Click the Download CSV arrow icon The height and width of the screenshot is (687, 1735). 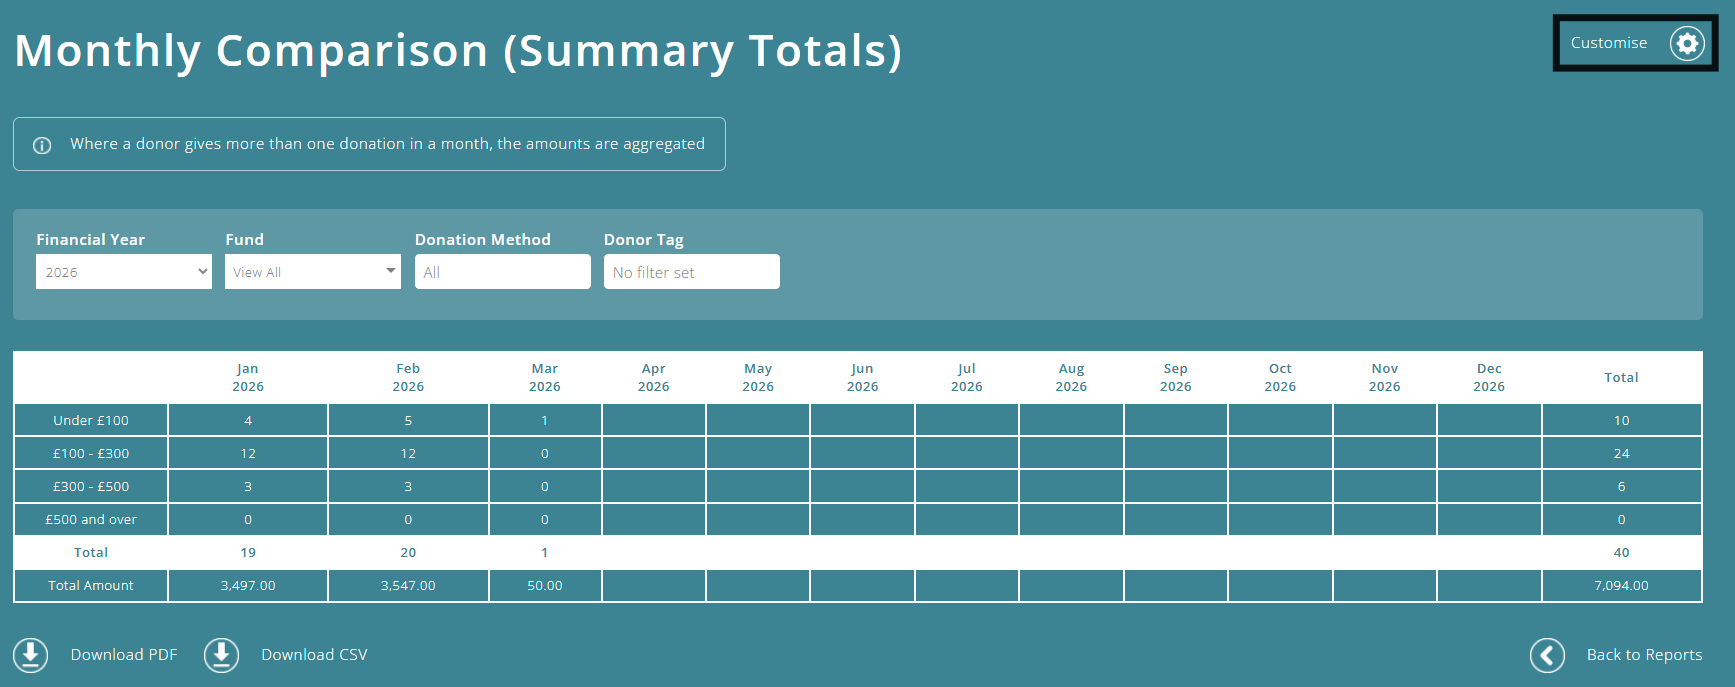(x=221, y=655)
